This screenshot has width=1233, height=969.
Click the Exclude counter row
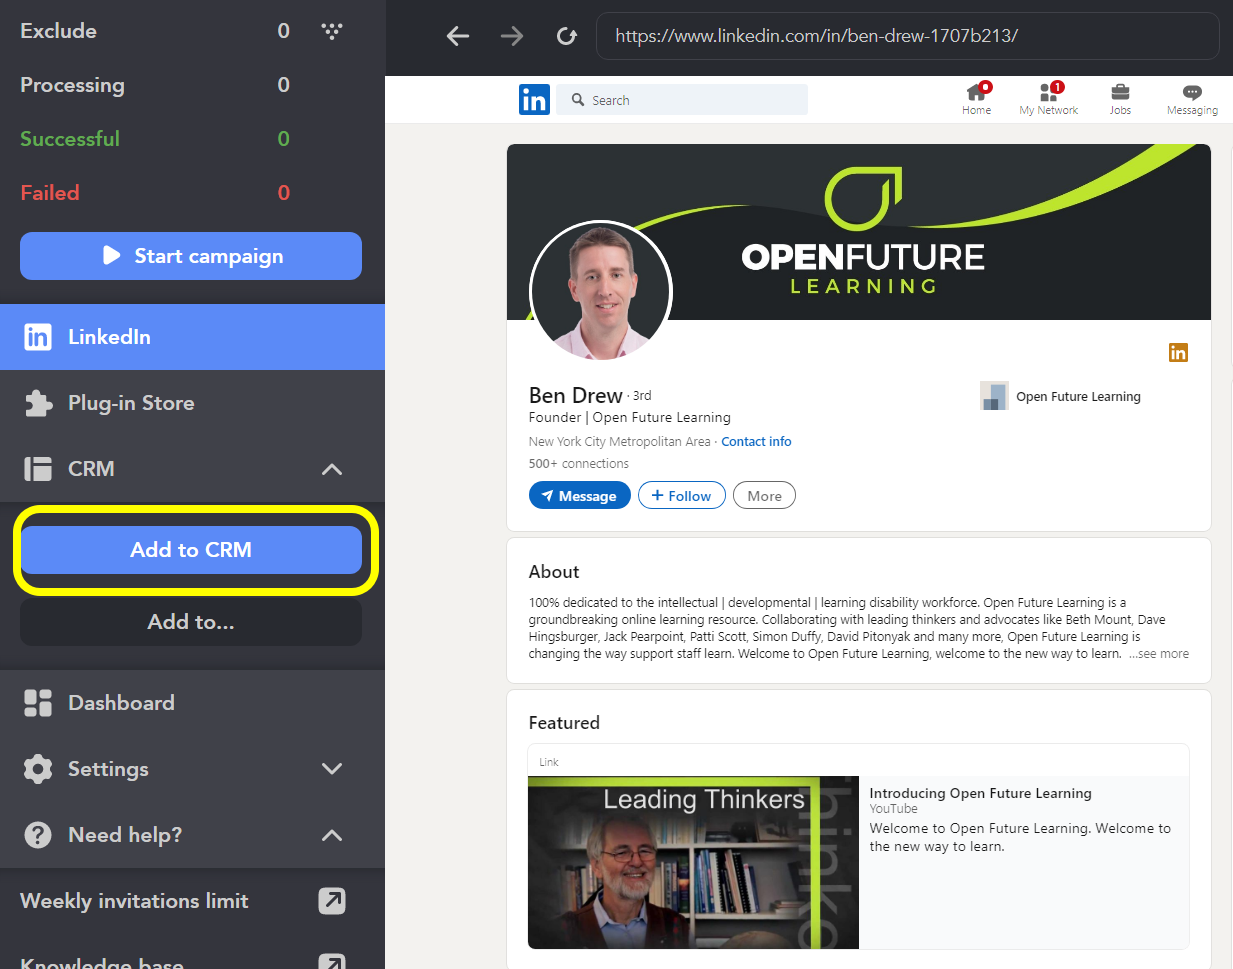click(x=155, y=31)
